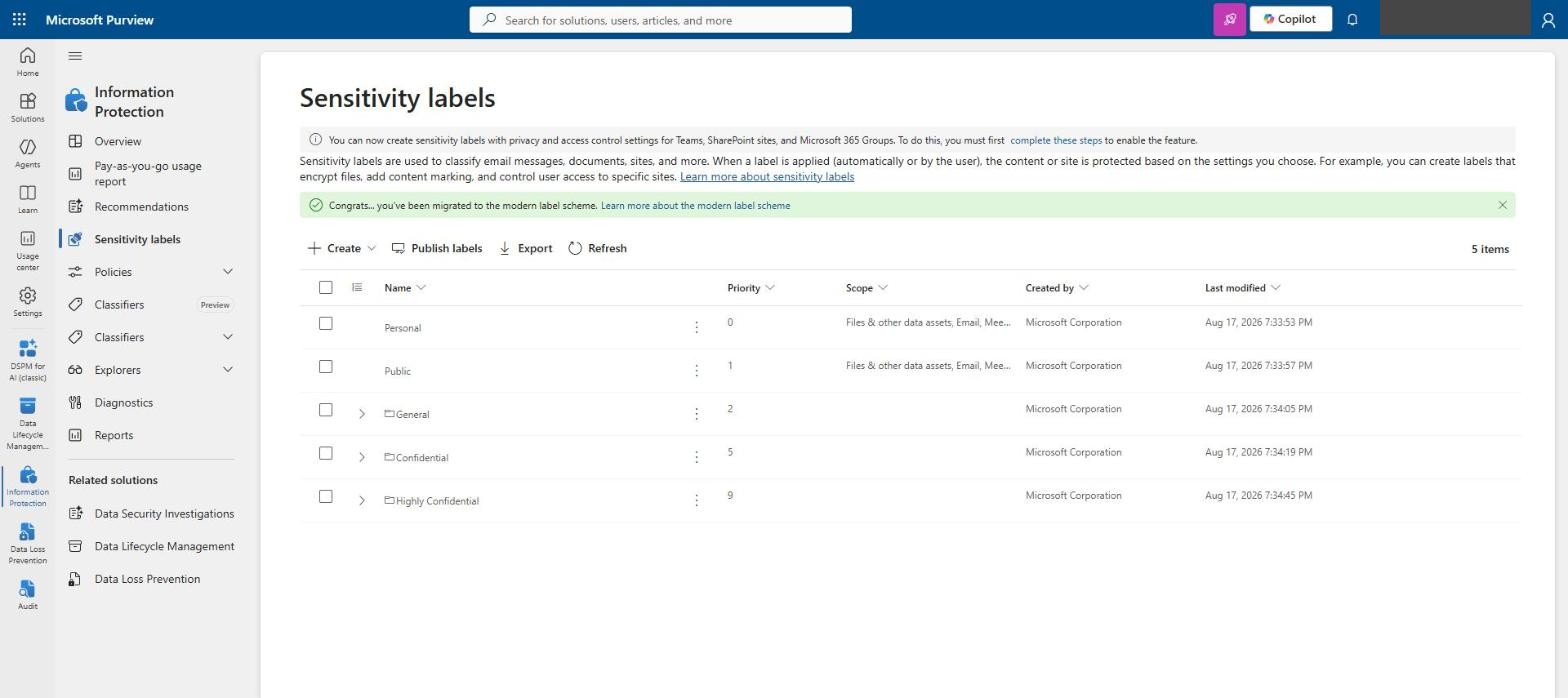Dismiss the migration congrats banner
1568x698 pixels.
(x=1502, y=205)
